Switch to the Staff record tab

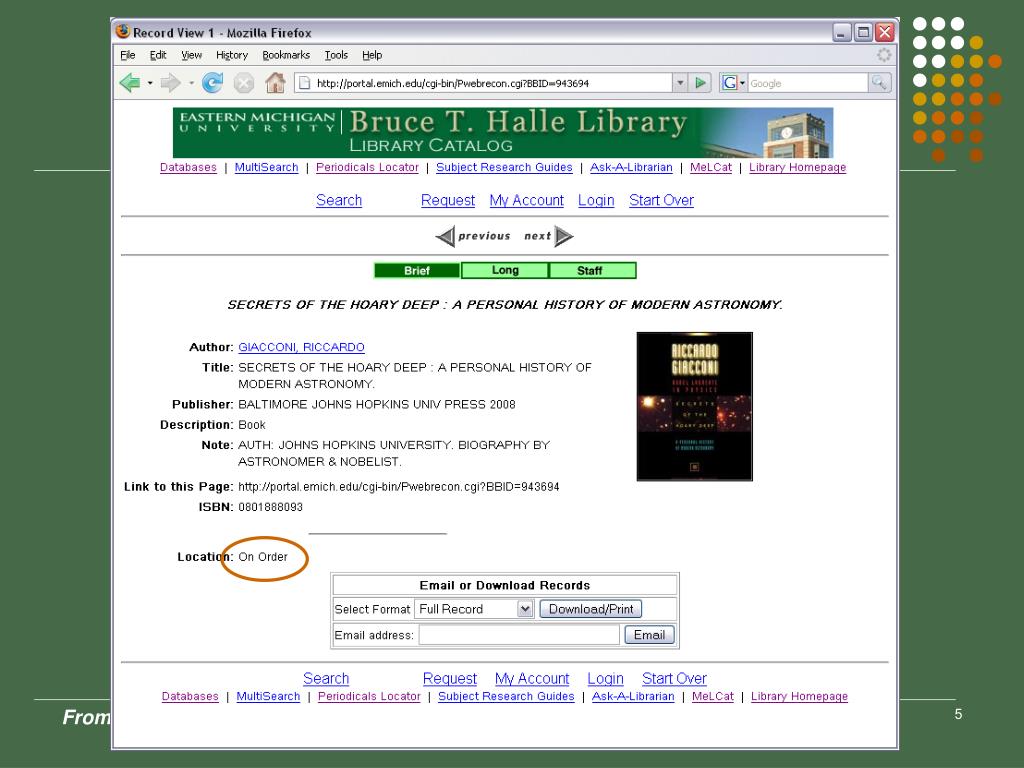tap(592, 270)
